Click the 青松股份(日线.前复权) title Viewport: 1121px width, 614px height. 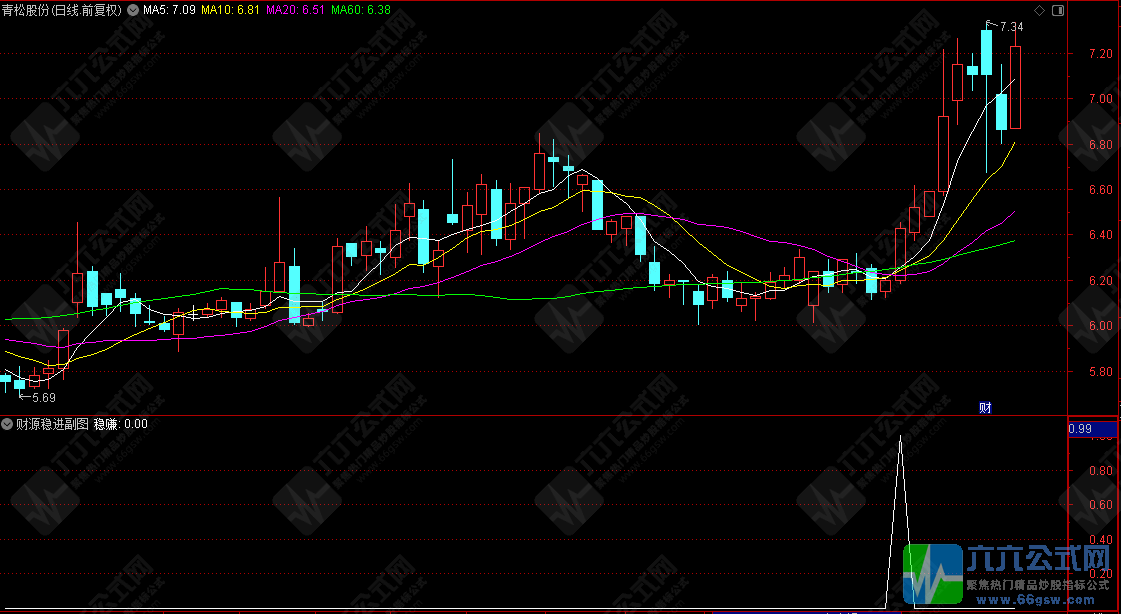click(x=62, y=10)
